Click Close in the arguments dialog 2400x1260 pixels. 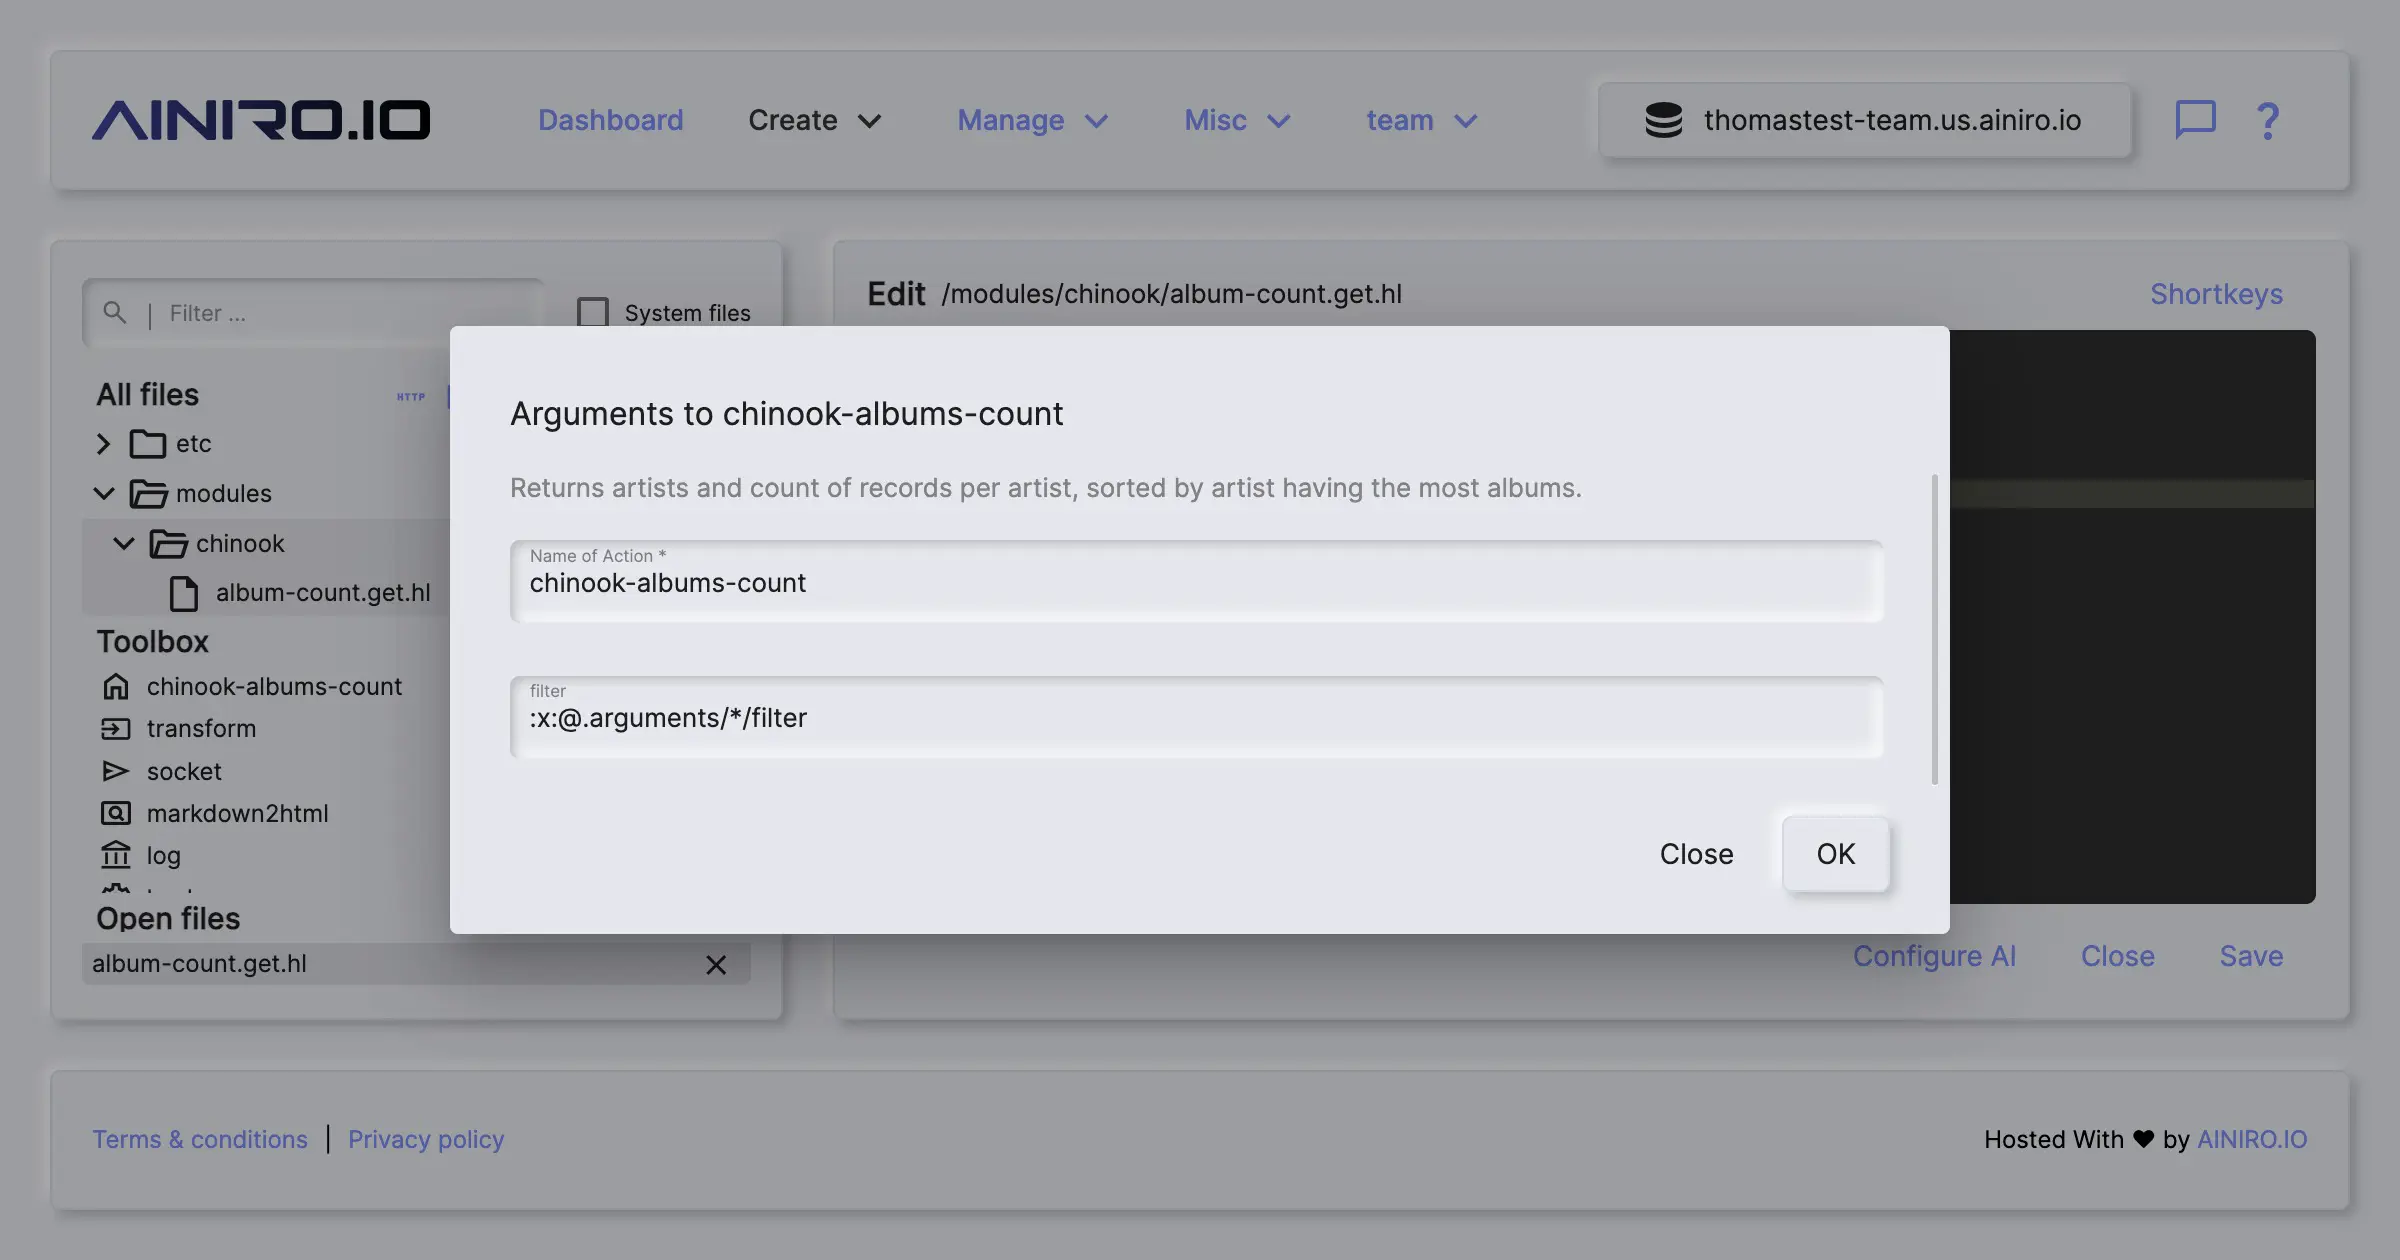tap(1696, 854)
